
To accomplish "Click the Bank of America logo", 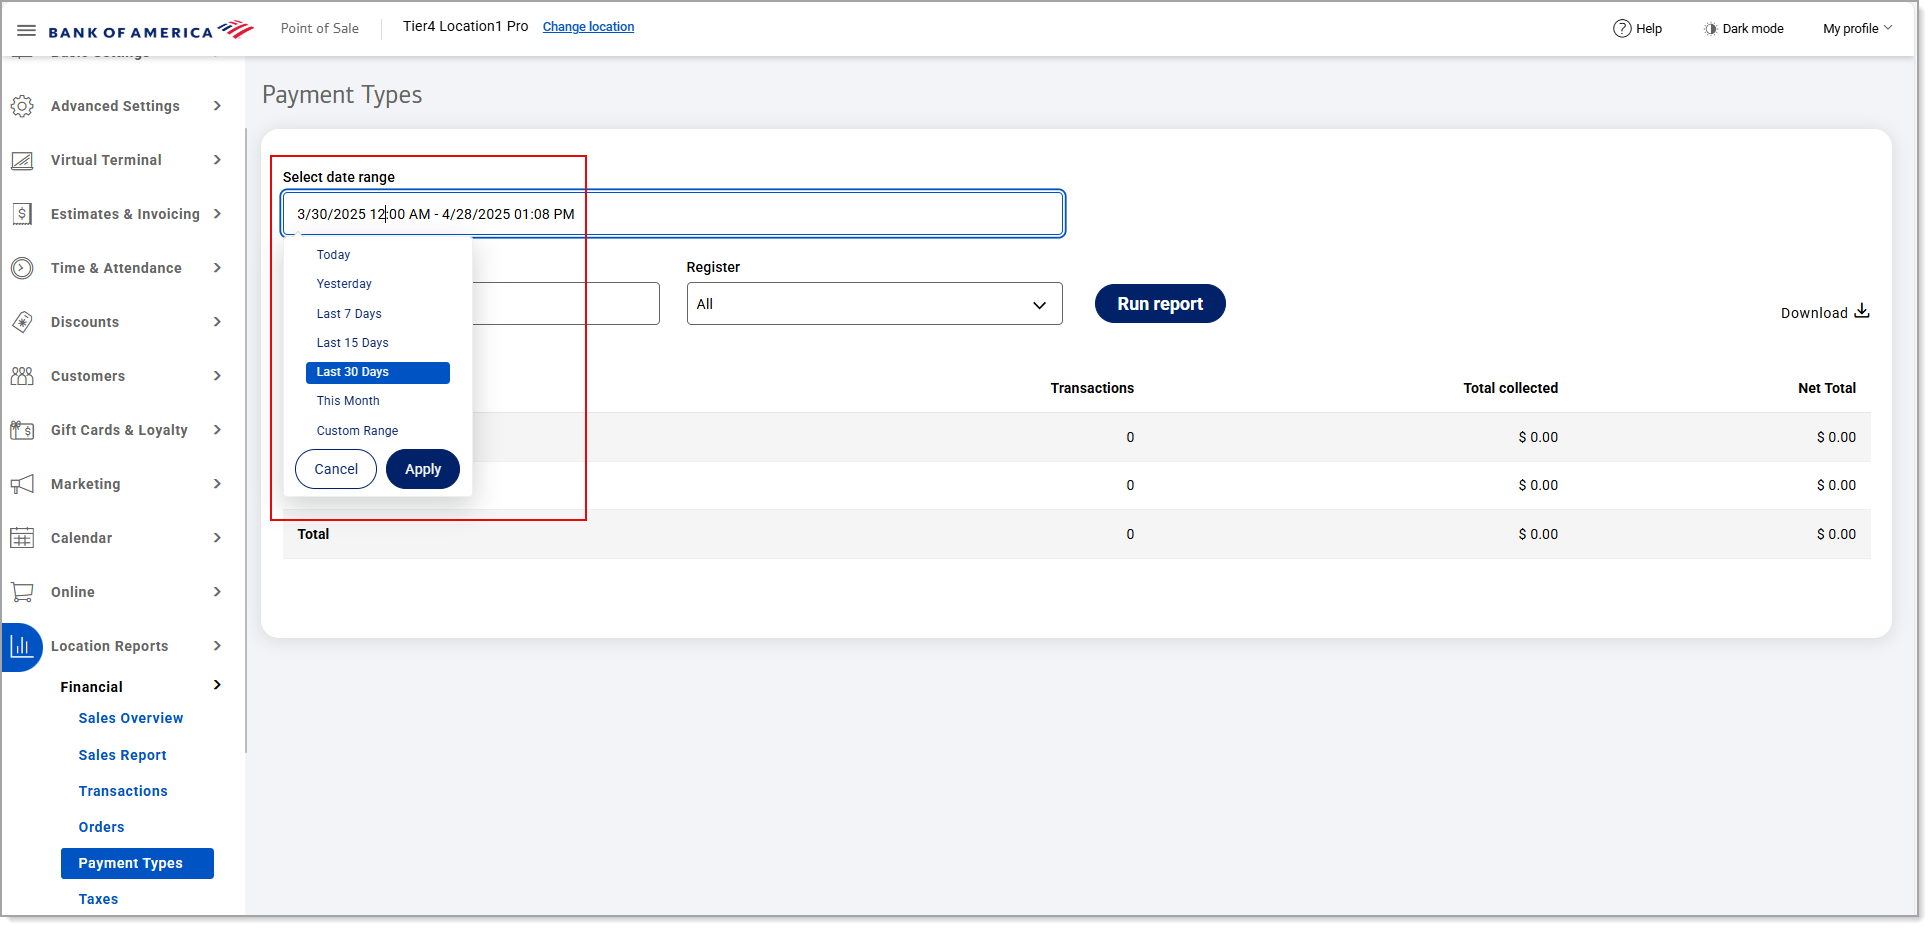I will (151, 30).
